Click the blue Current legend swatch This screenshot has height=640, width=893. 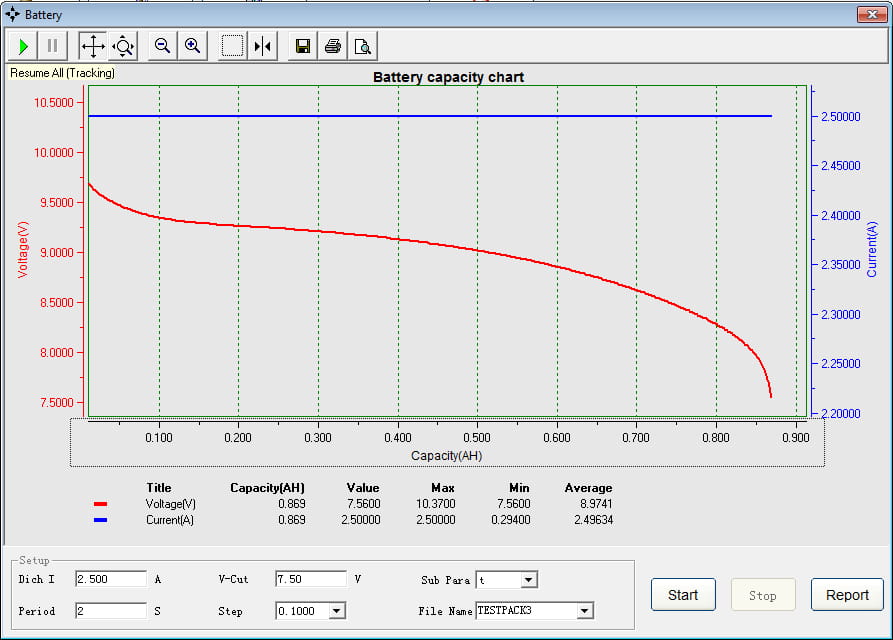click(x=100, y=520)
